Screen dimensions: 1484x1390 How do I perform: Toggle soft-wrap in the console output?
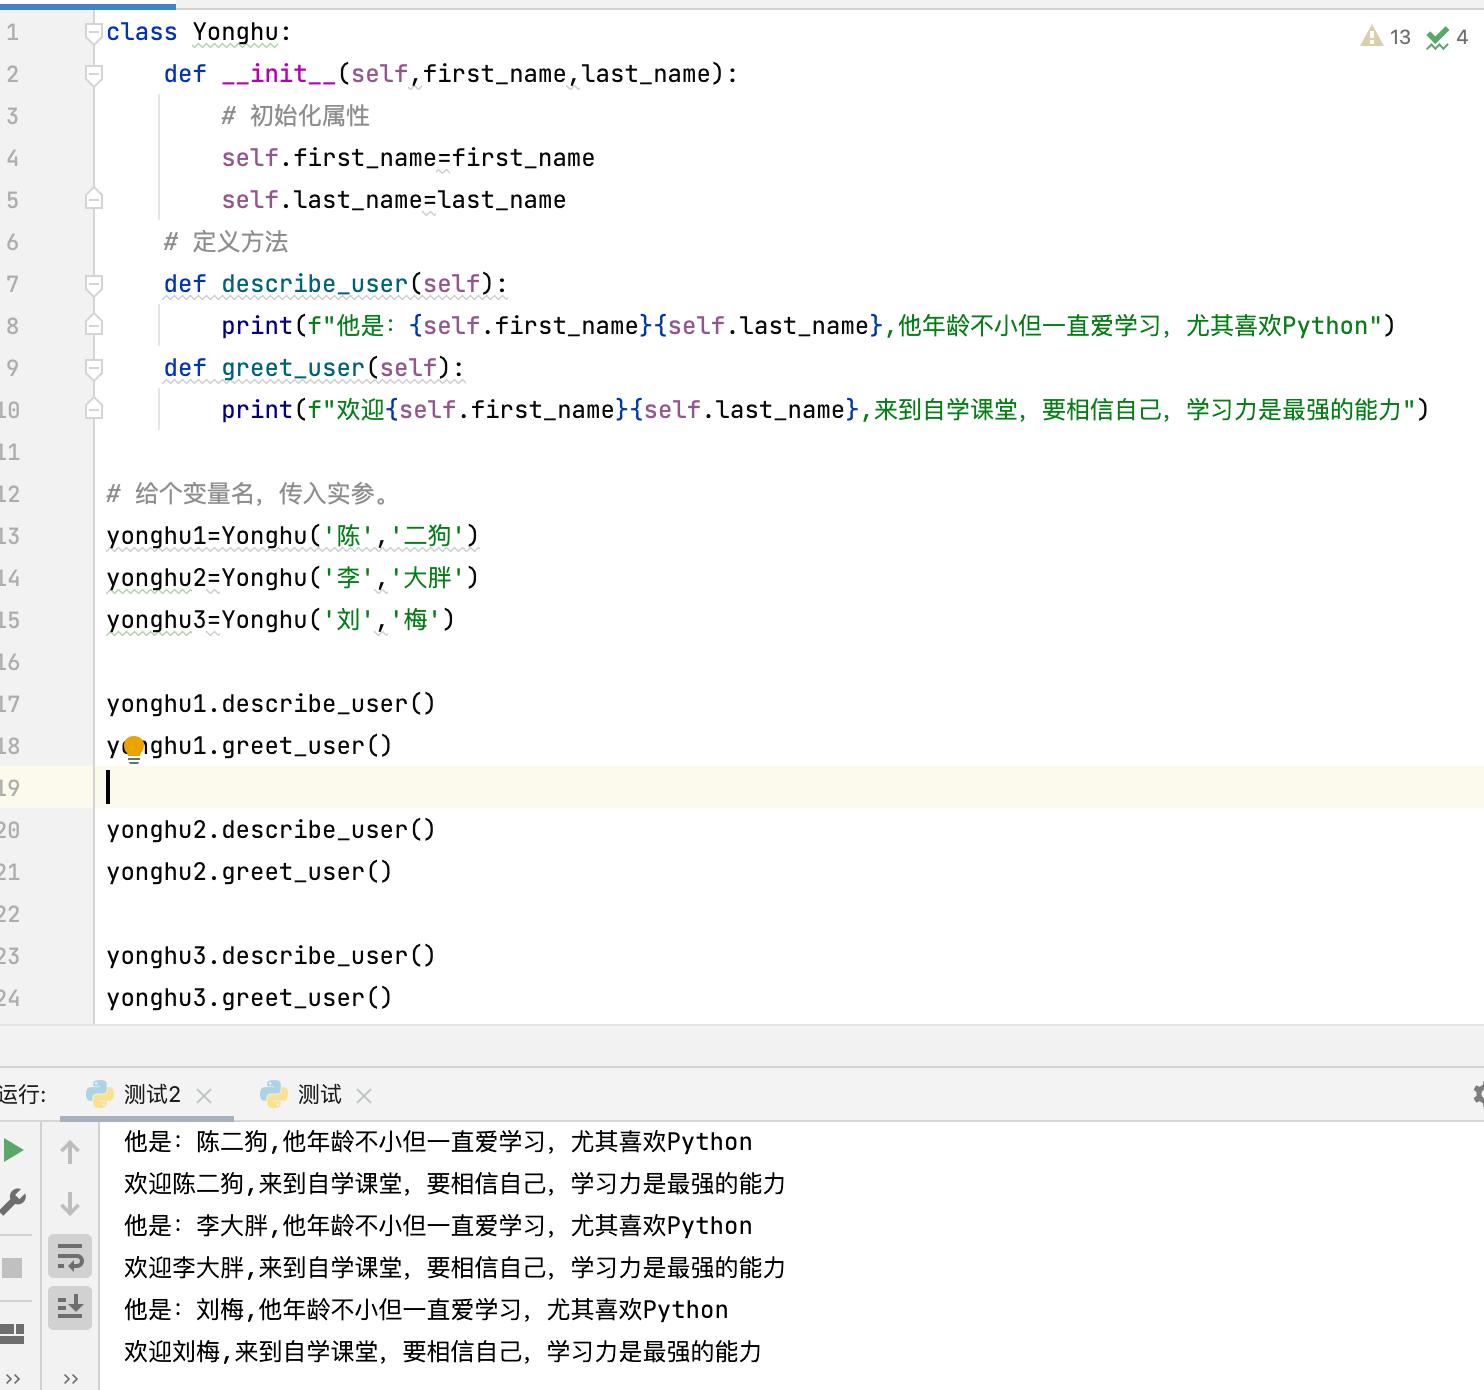coord(70,1257)
